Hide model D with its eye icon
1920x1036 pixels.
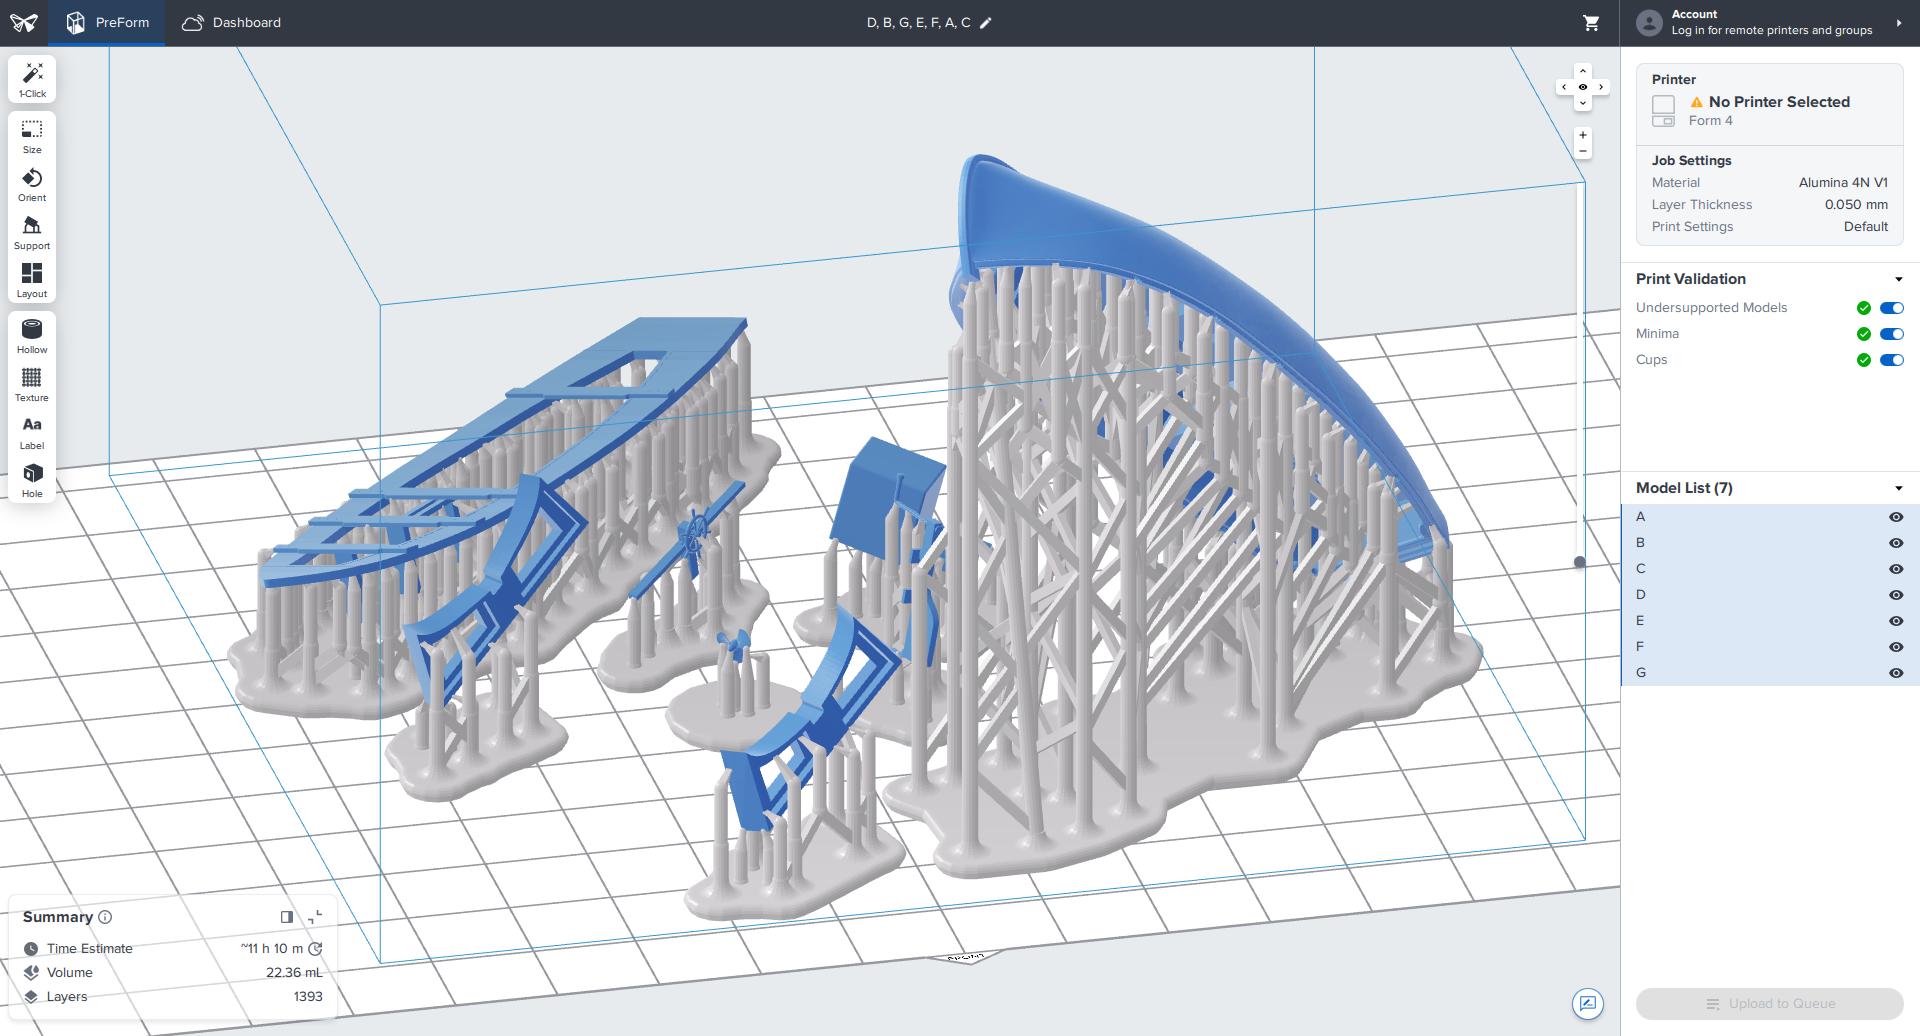tap(1895, 595)
